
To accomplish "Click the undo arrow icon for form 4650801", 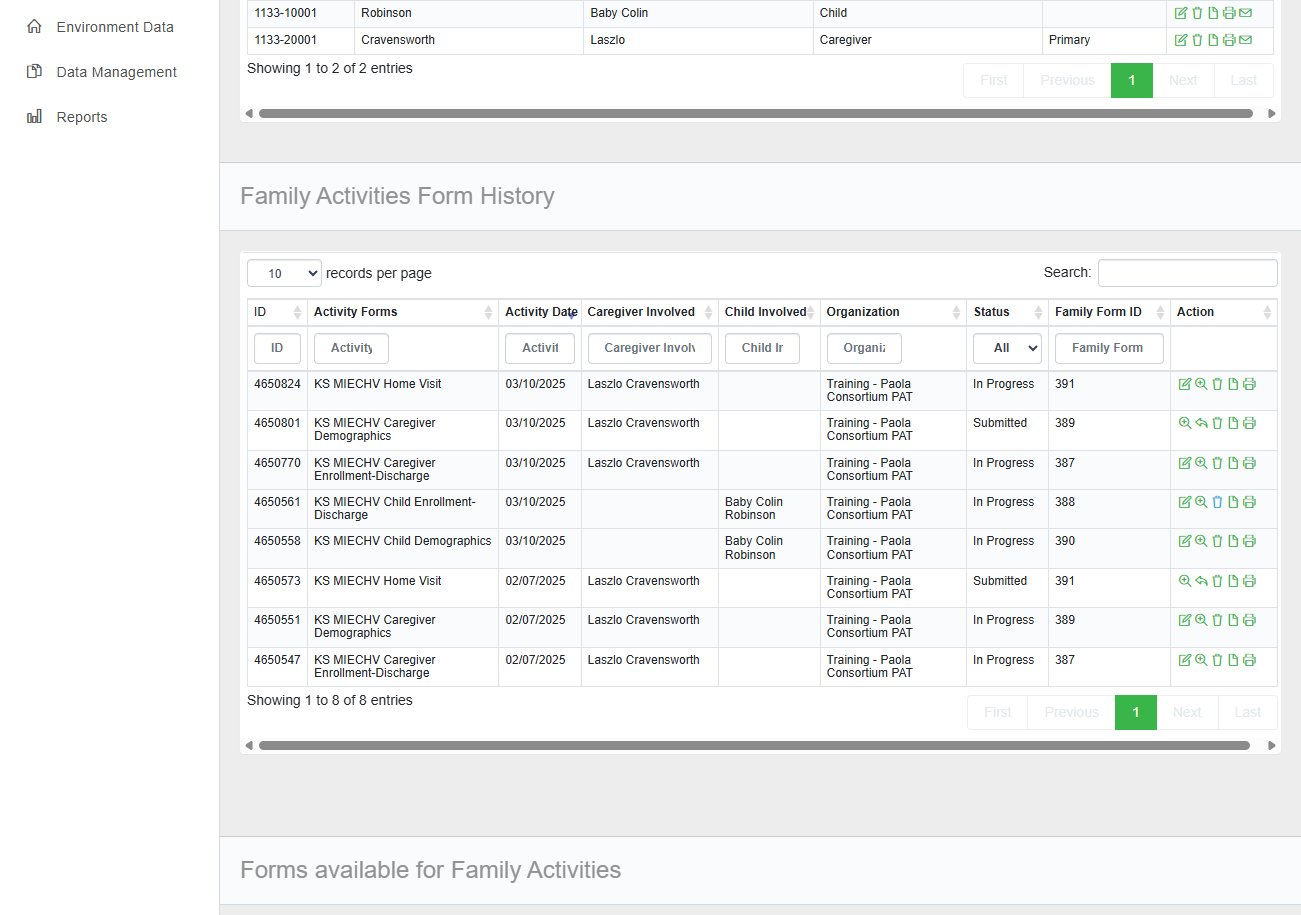I will pos(1201,423).
